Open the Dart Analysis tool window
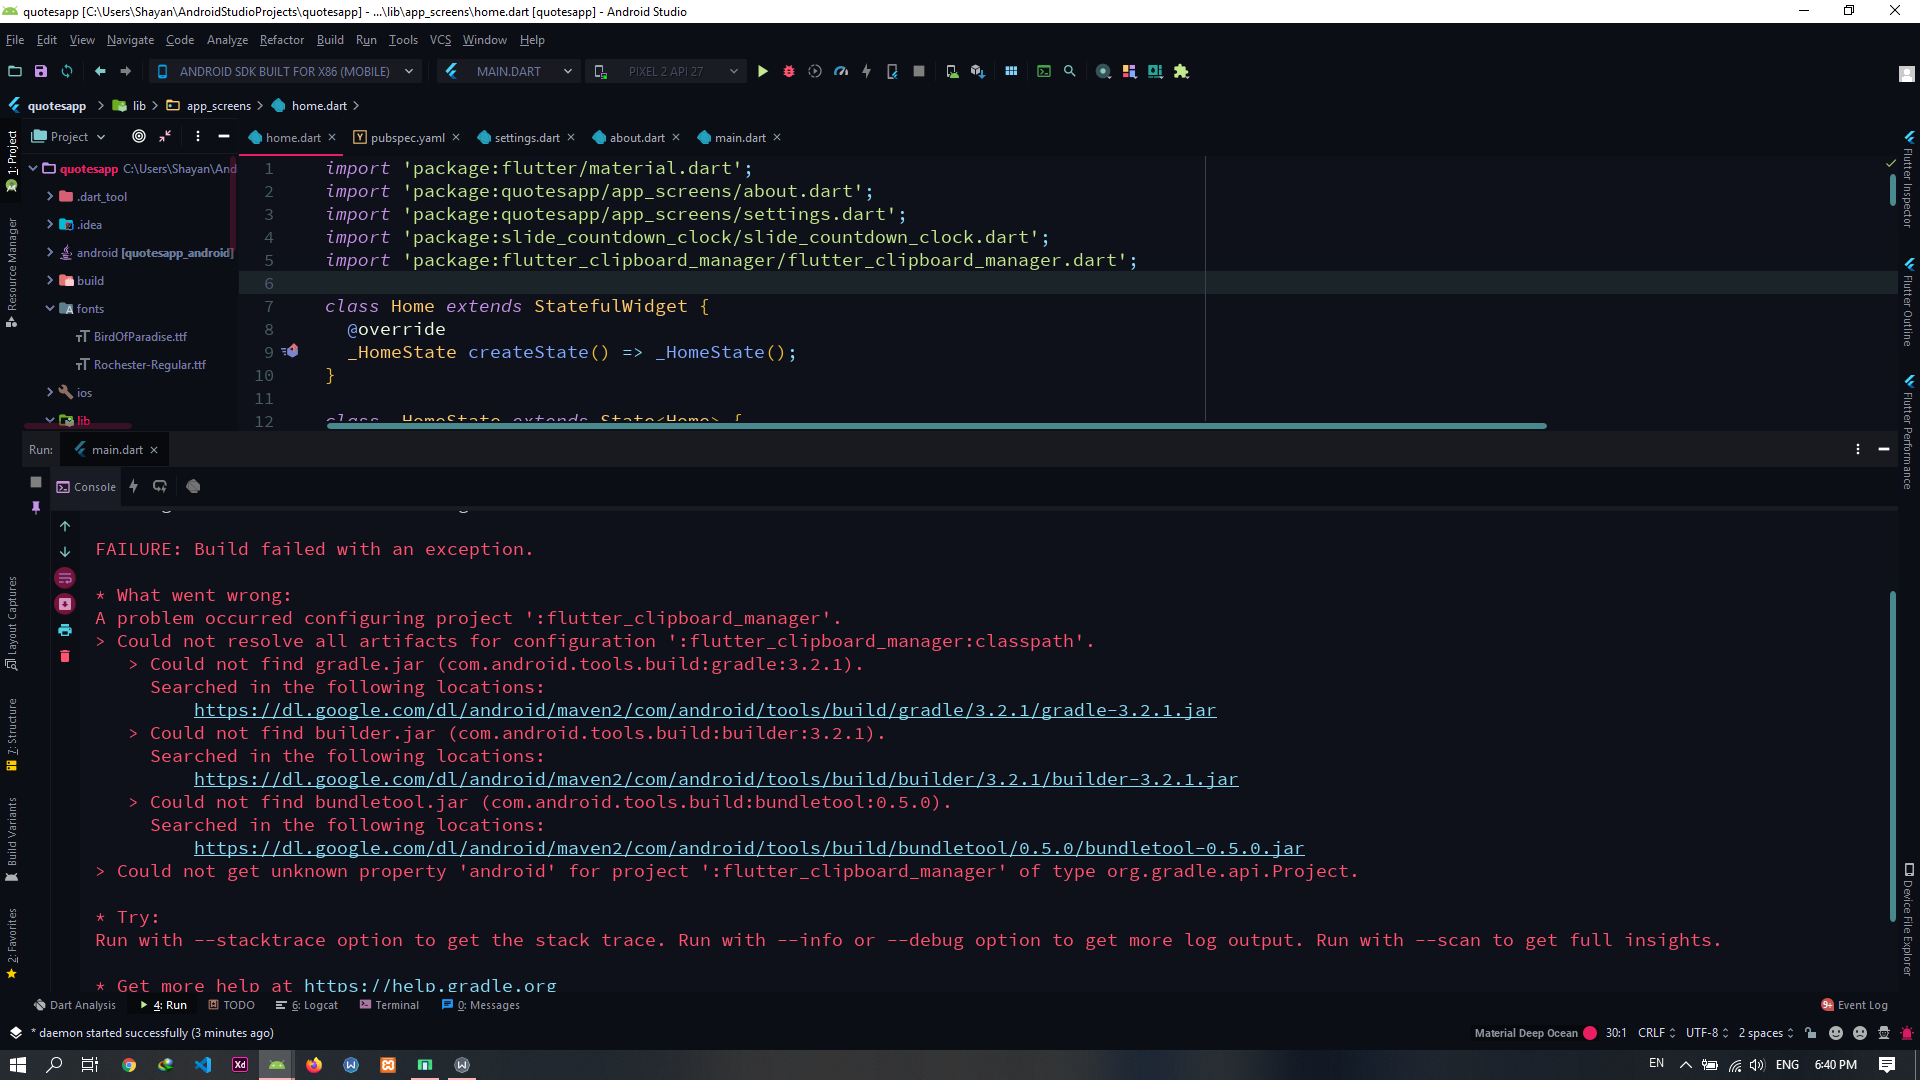1920x1080 pixels. tap(75, 1006)
